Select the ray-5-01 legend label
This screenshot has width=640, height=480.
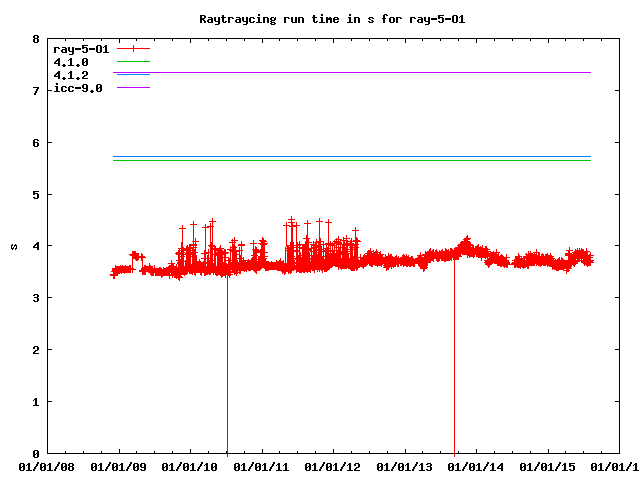tap(81, 48)
